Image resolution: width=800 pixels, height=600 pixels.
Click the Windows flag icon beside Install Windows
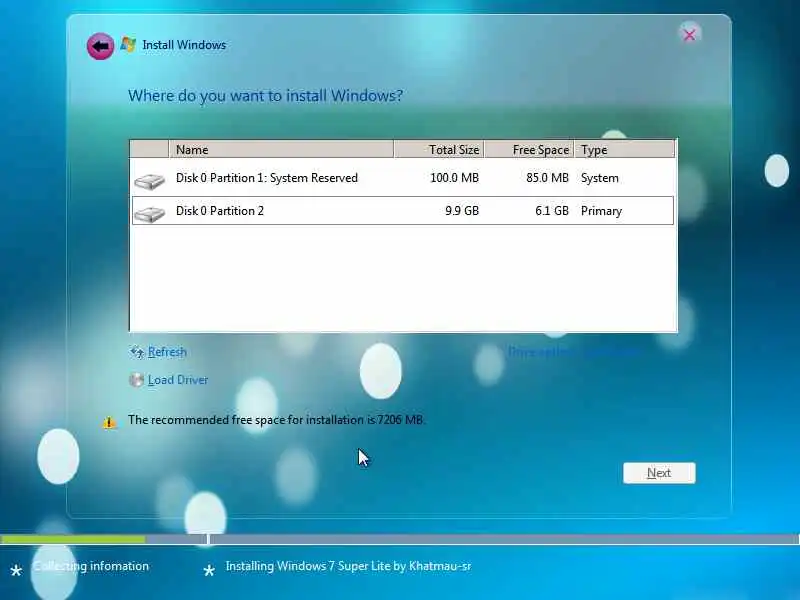coord(128,45)
